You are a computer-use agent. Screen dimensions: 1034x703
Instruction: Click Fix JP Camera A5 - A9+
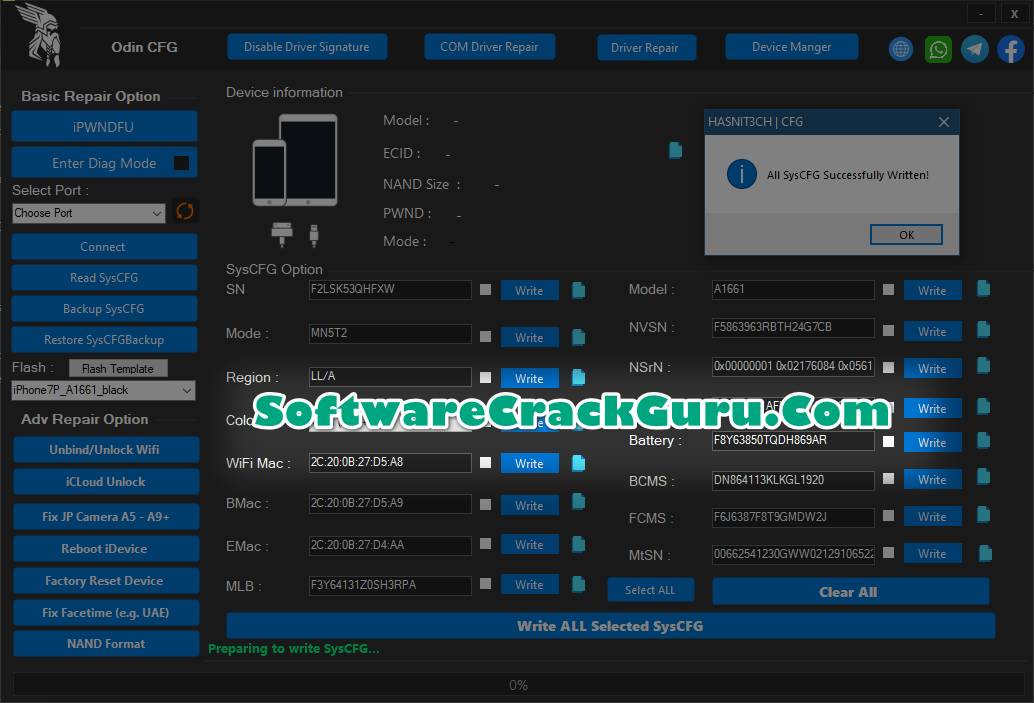[106, 516]
